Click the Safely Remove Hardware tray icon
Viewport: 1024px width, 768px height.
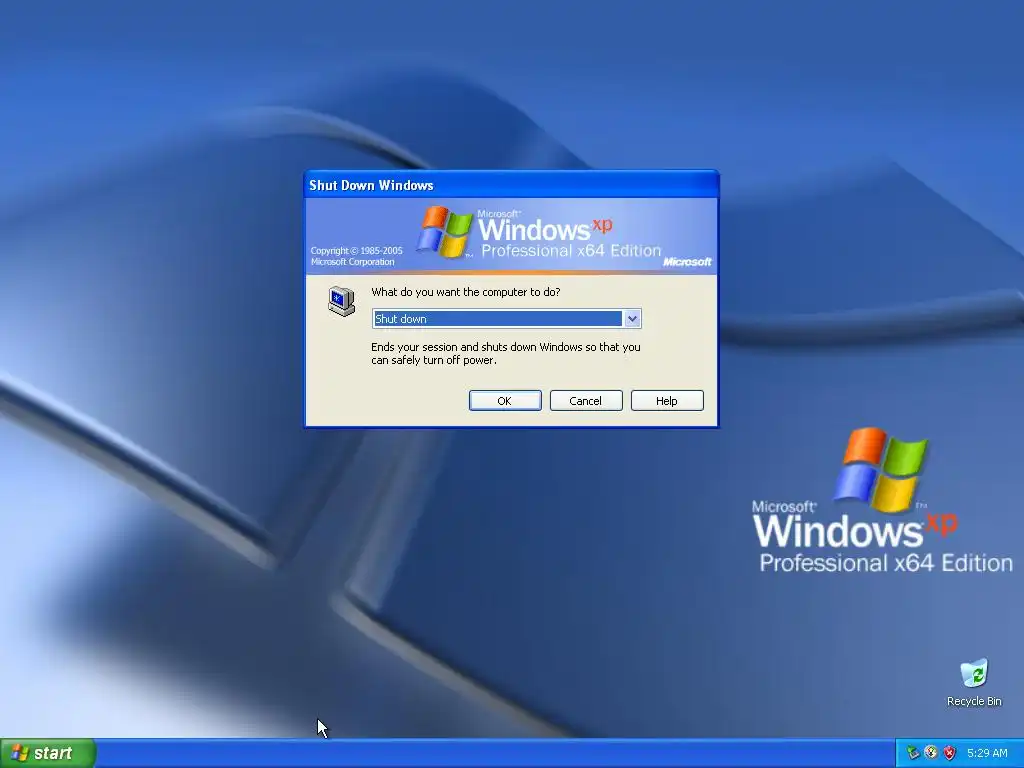coord(913,753)
